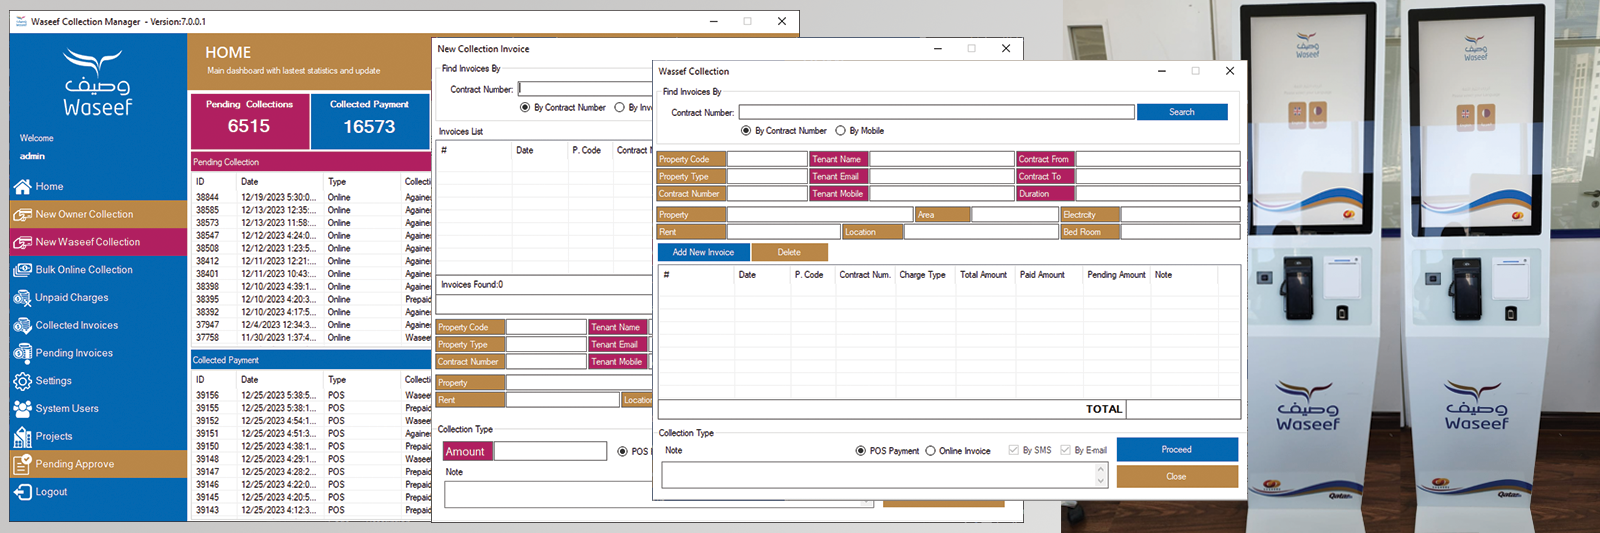Image resolution: width=1600 pixels, height=533 pixels.
Task: Click the Contract From field
Action: point(1158,159)
